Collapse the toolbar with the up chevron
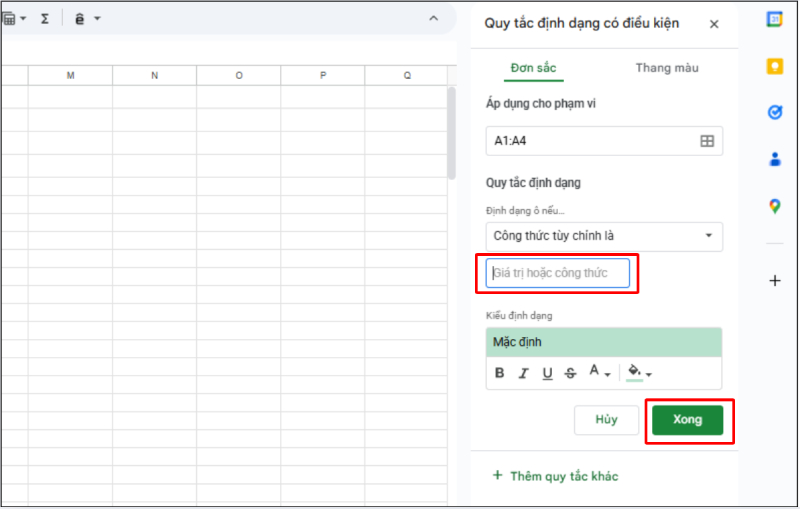 point(433,18)
